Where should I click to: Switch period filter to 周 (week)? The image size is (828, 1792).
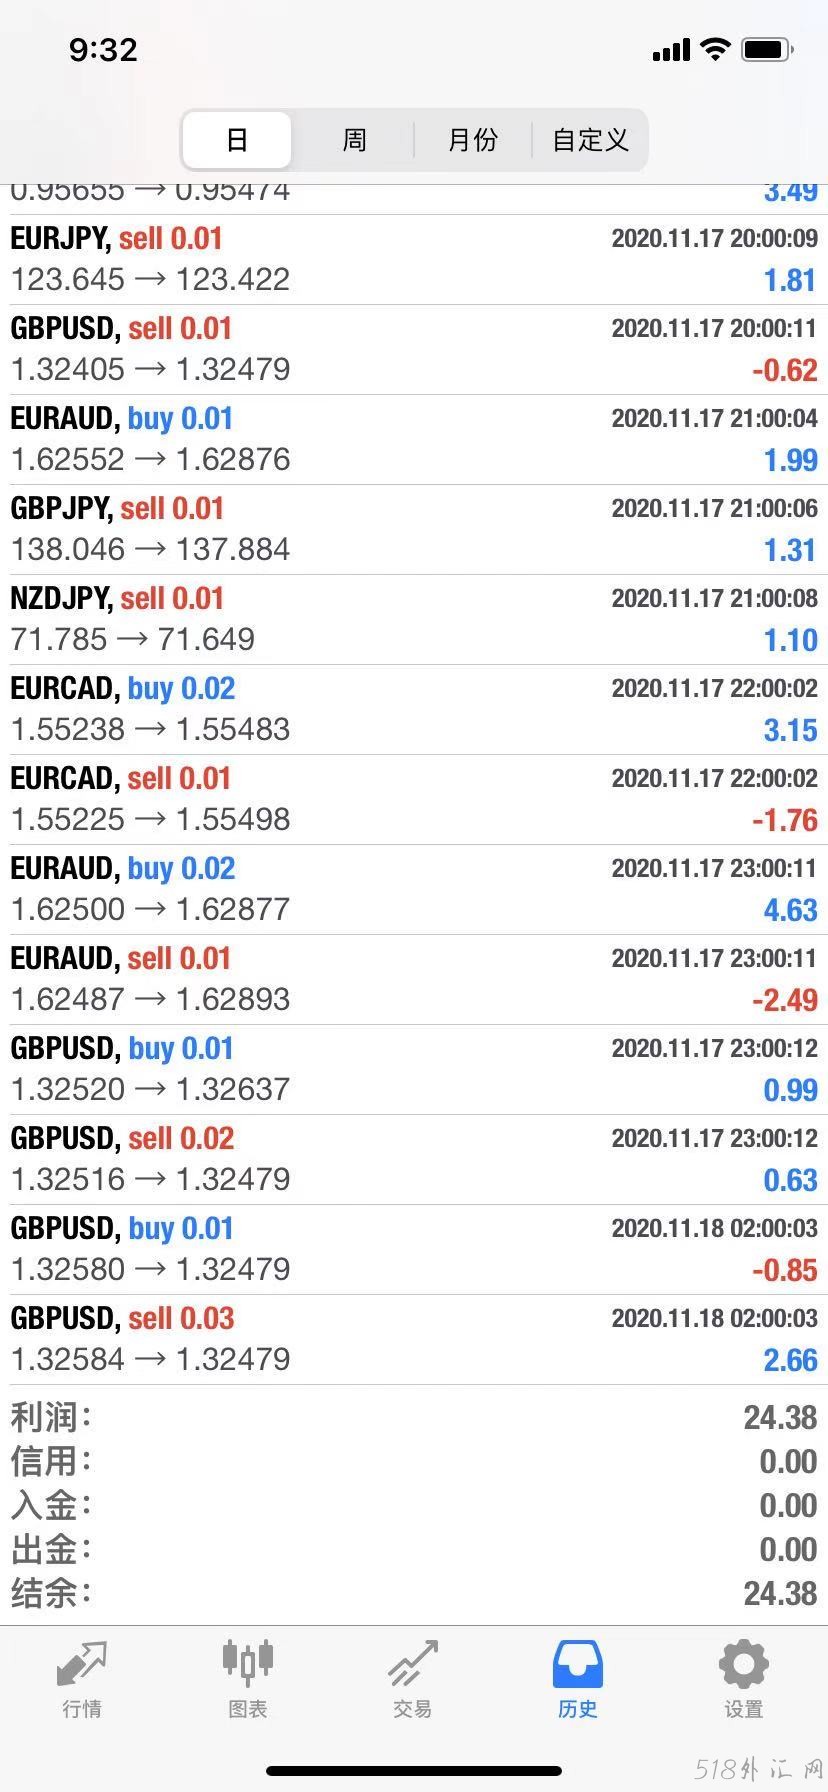coord(355,140)
